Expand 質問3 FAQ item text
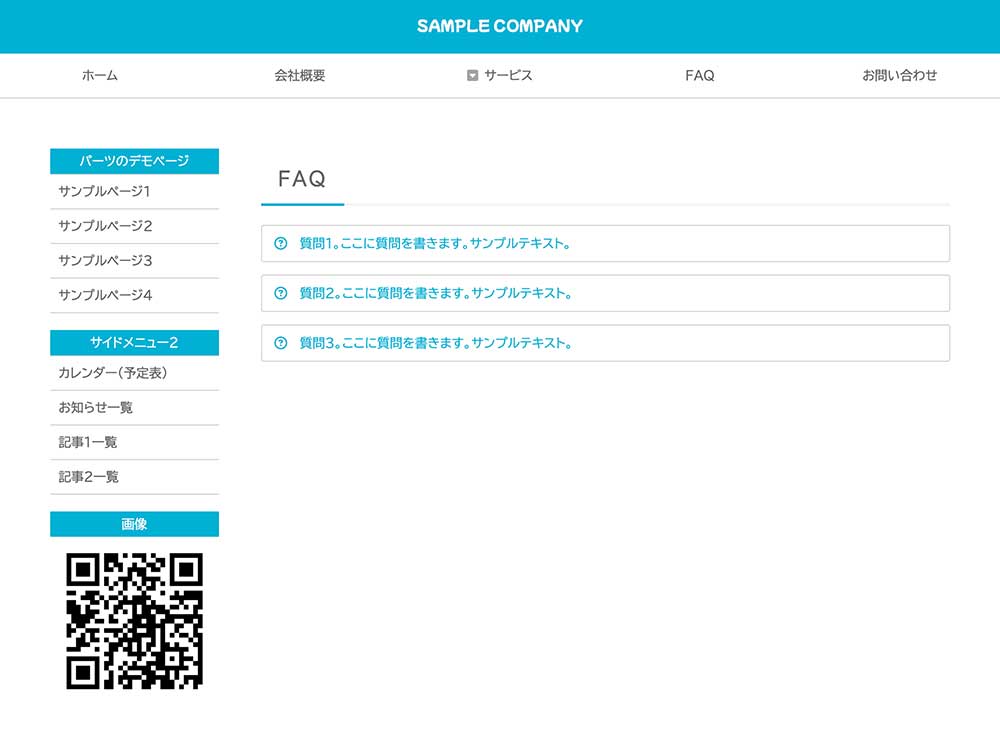The image size is (1000, 741). [436, 342]
